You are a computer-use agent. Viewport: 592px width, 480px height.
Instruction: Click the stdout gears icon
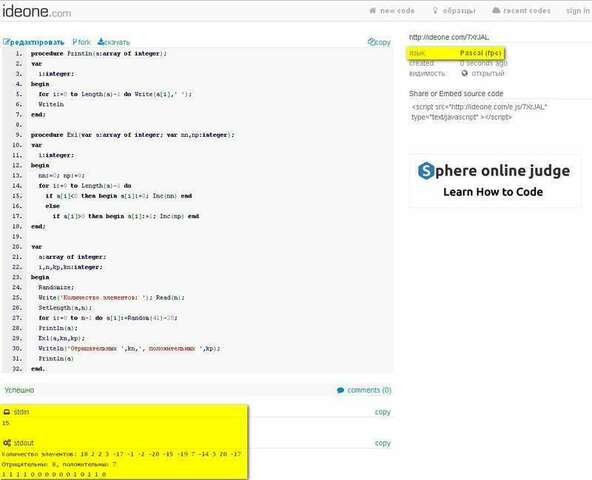7,443
